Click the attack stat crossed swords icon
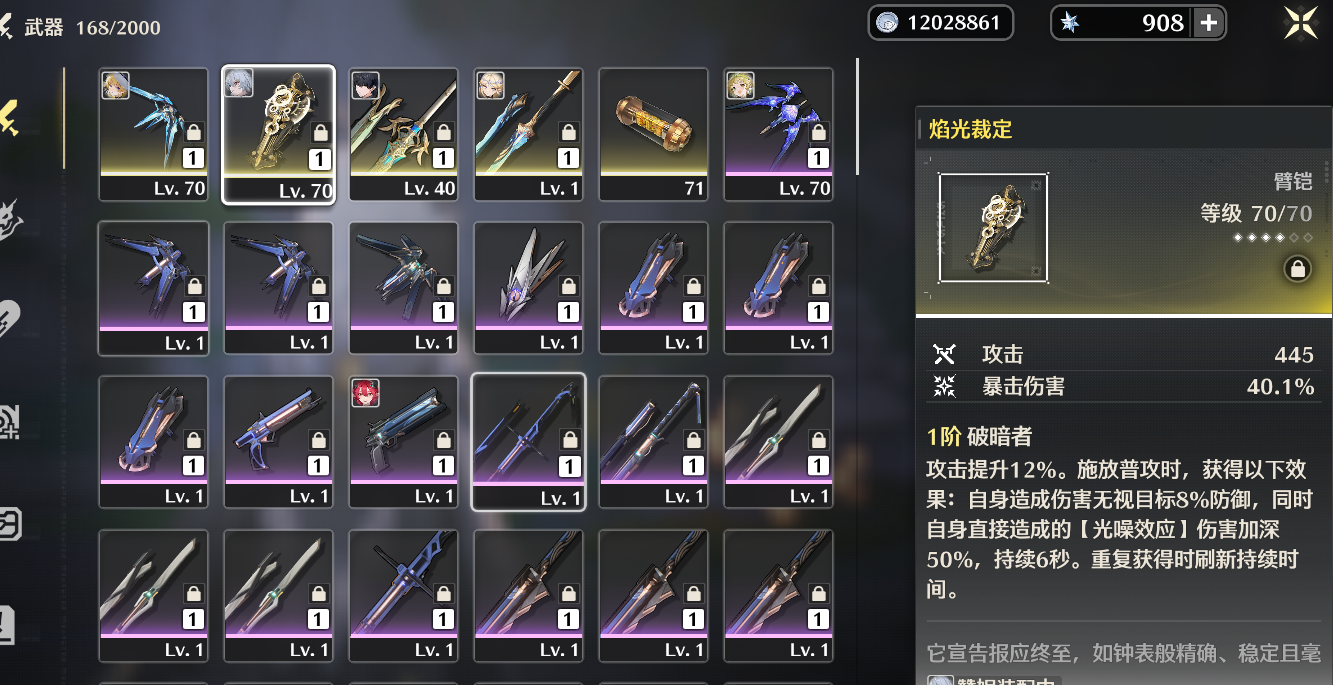 click(944, 354)
